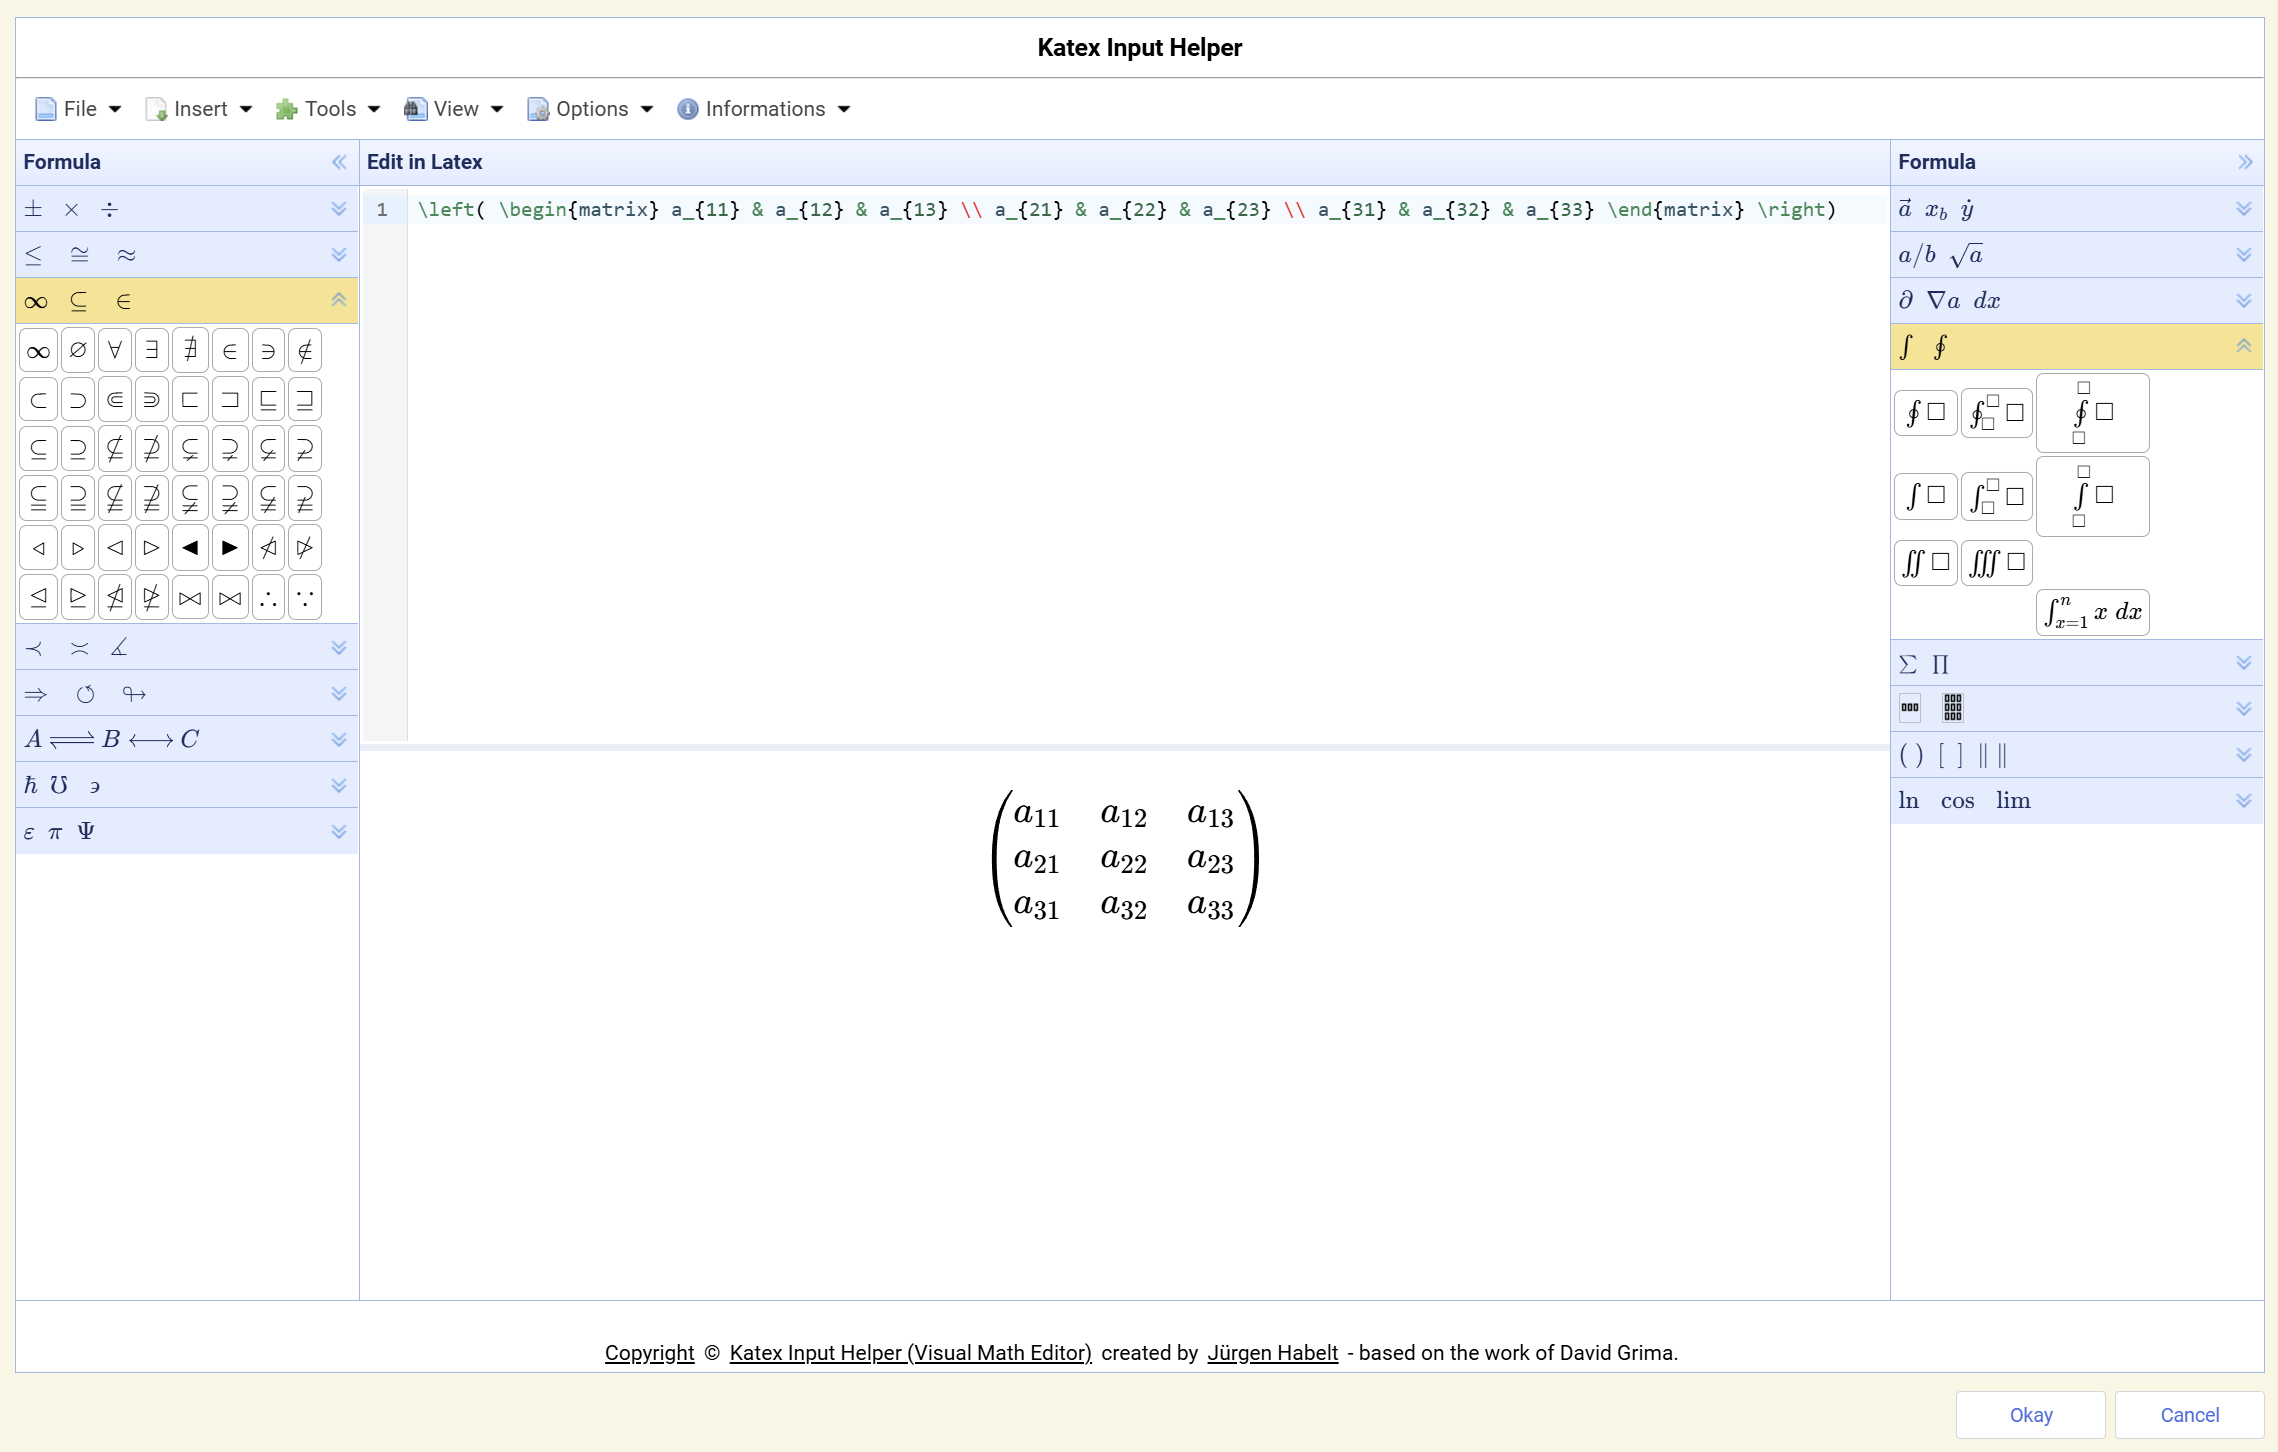Insert the element-of symbol
The height and width of the screenshot is (1452, 2278).
(230, 351)
